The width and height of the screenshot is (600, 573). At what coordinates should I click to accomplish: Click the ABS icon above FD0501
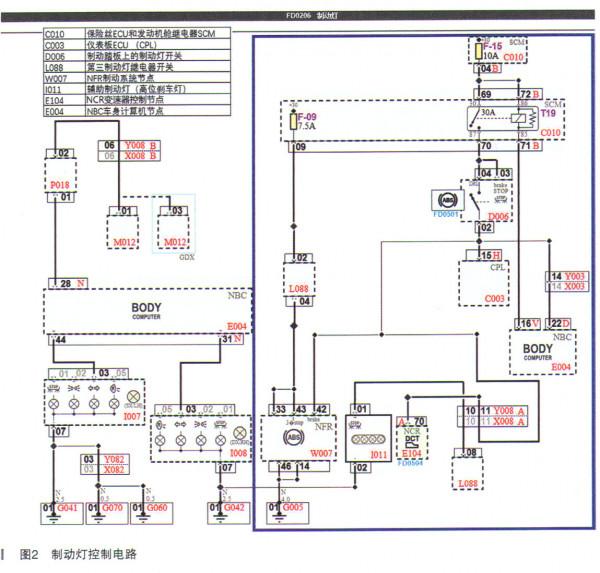[x=441, y=198]
